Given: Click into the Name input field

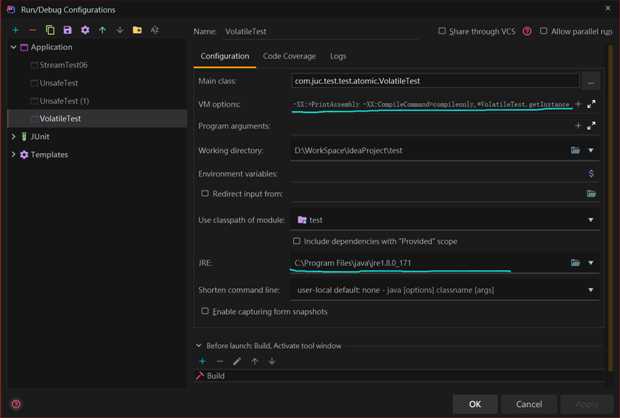Looking at the screenshot, I should [320, 31].
